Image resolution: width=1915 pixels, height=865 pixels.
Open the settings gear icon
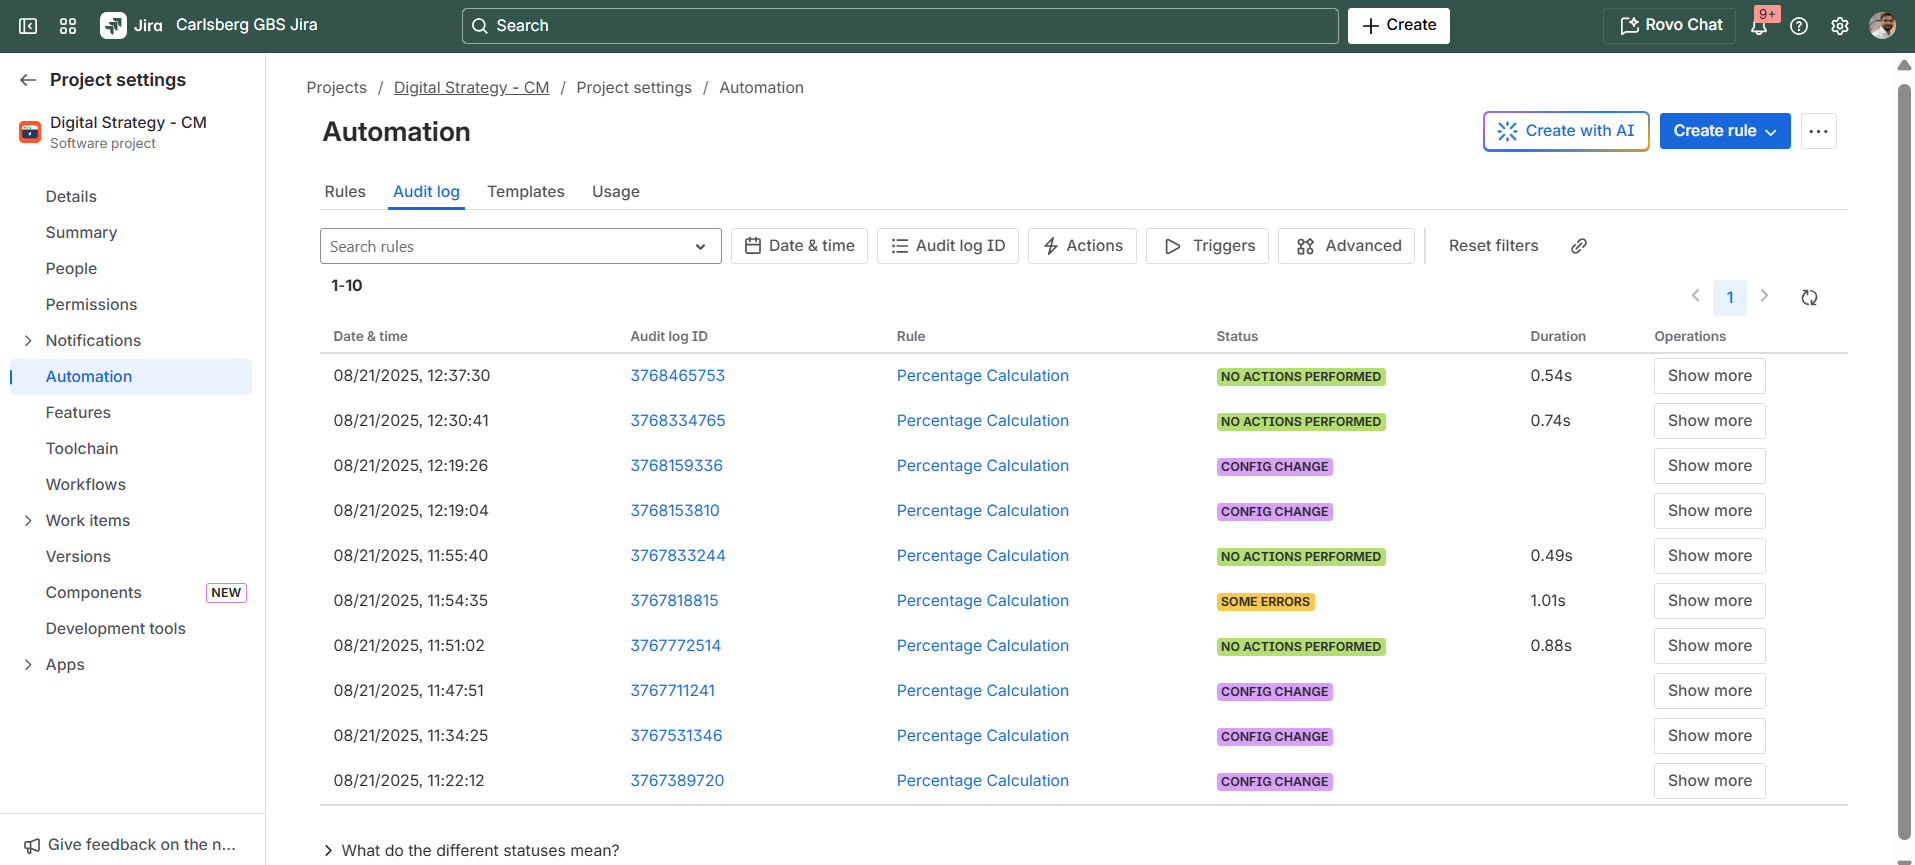pyautogui.click(x=1840, y=26)
